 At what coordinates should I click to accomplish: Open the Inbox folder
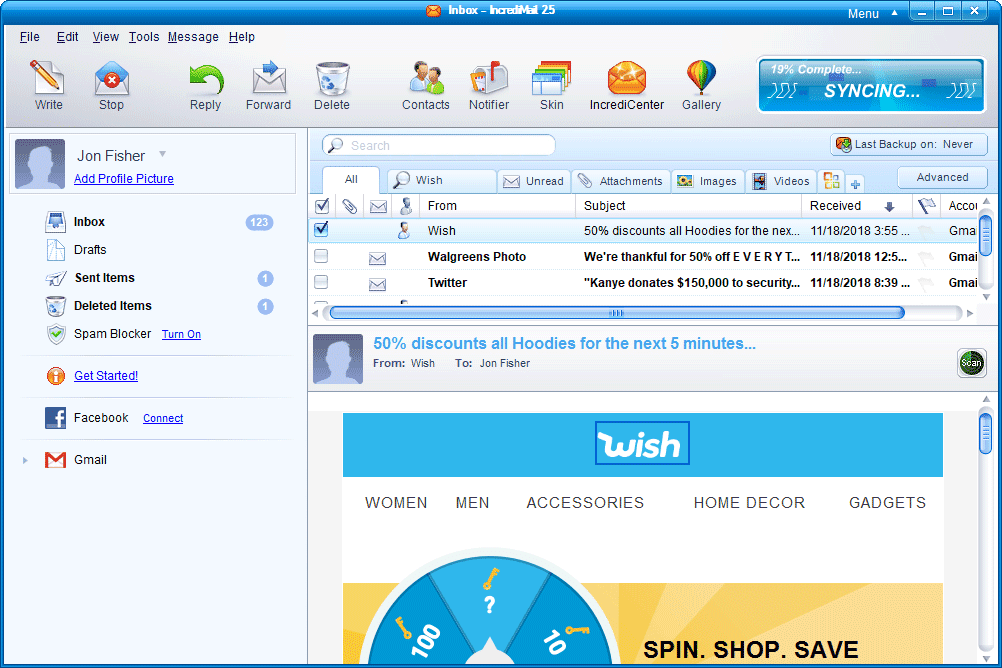coord(89,222)
